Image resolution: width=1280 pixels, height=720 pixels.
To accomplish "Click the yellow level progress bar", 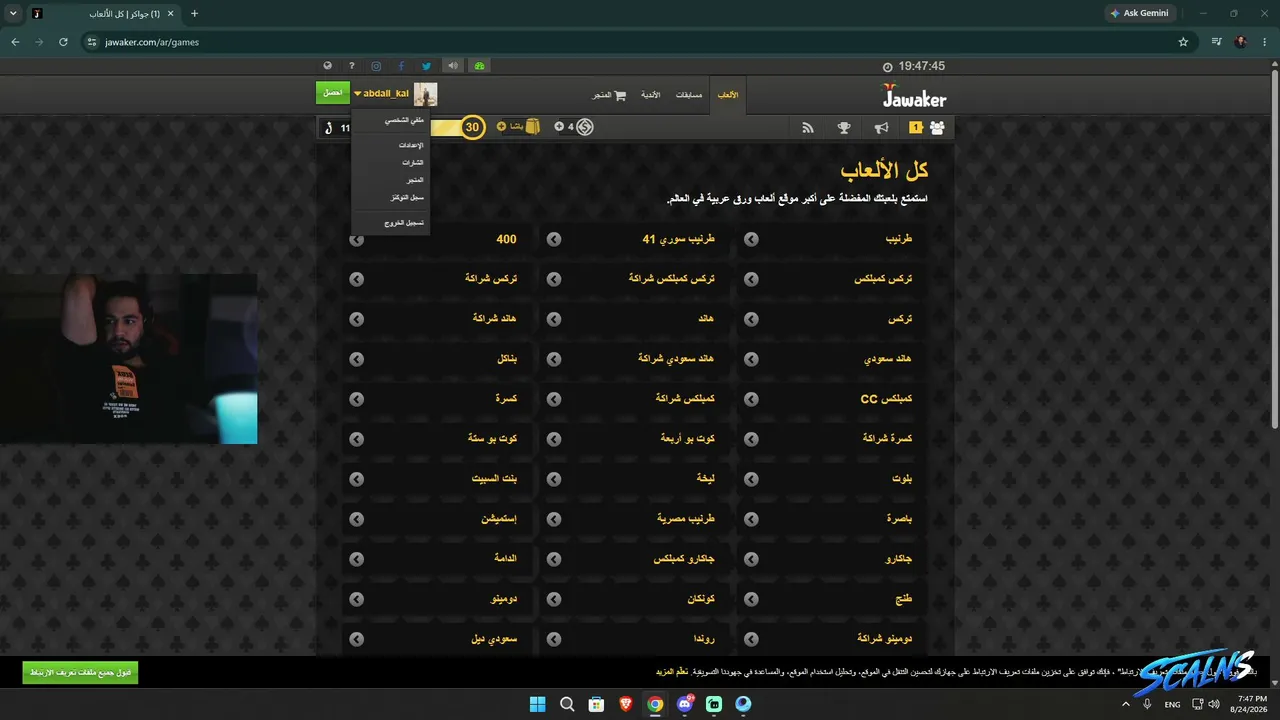I will [x=446, y=127].
